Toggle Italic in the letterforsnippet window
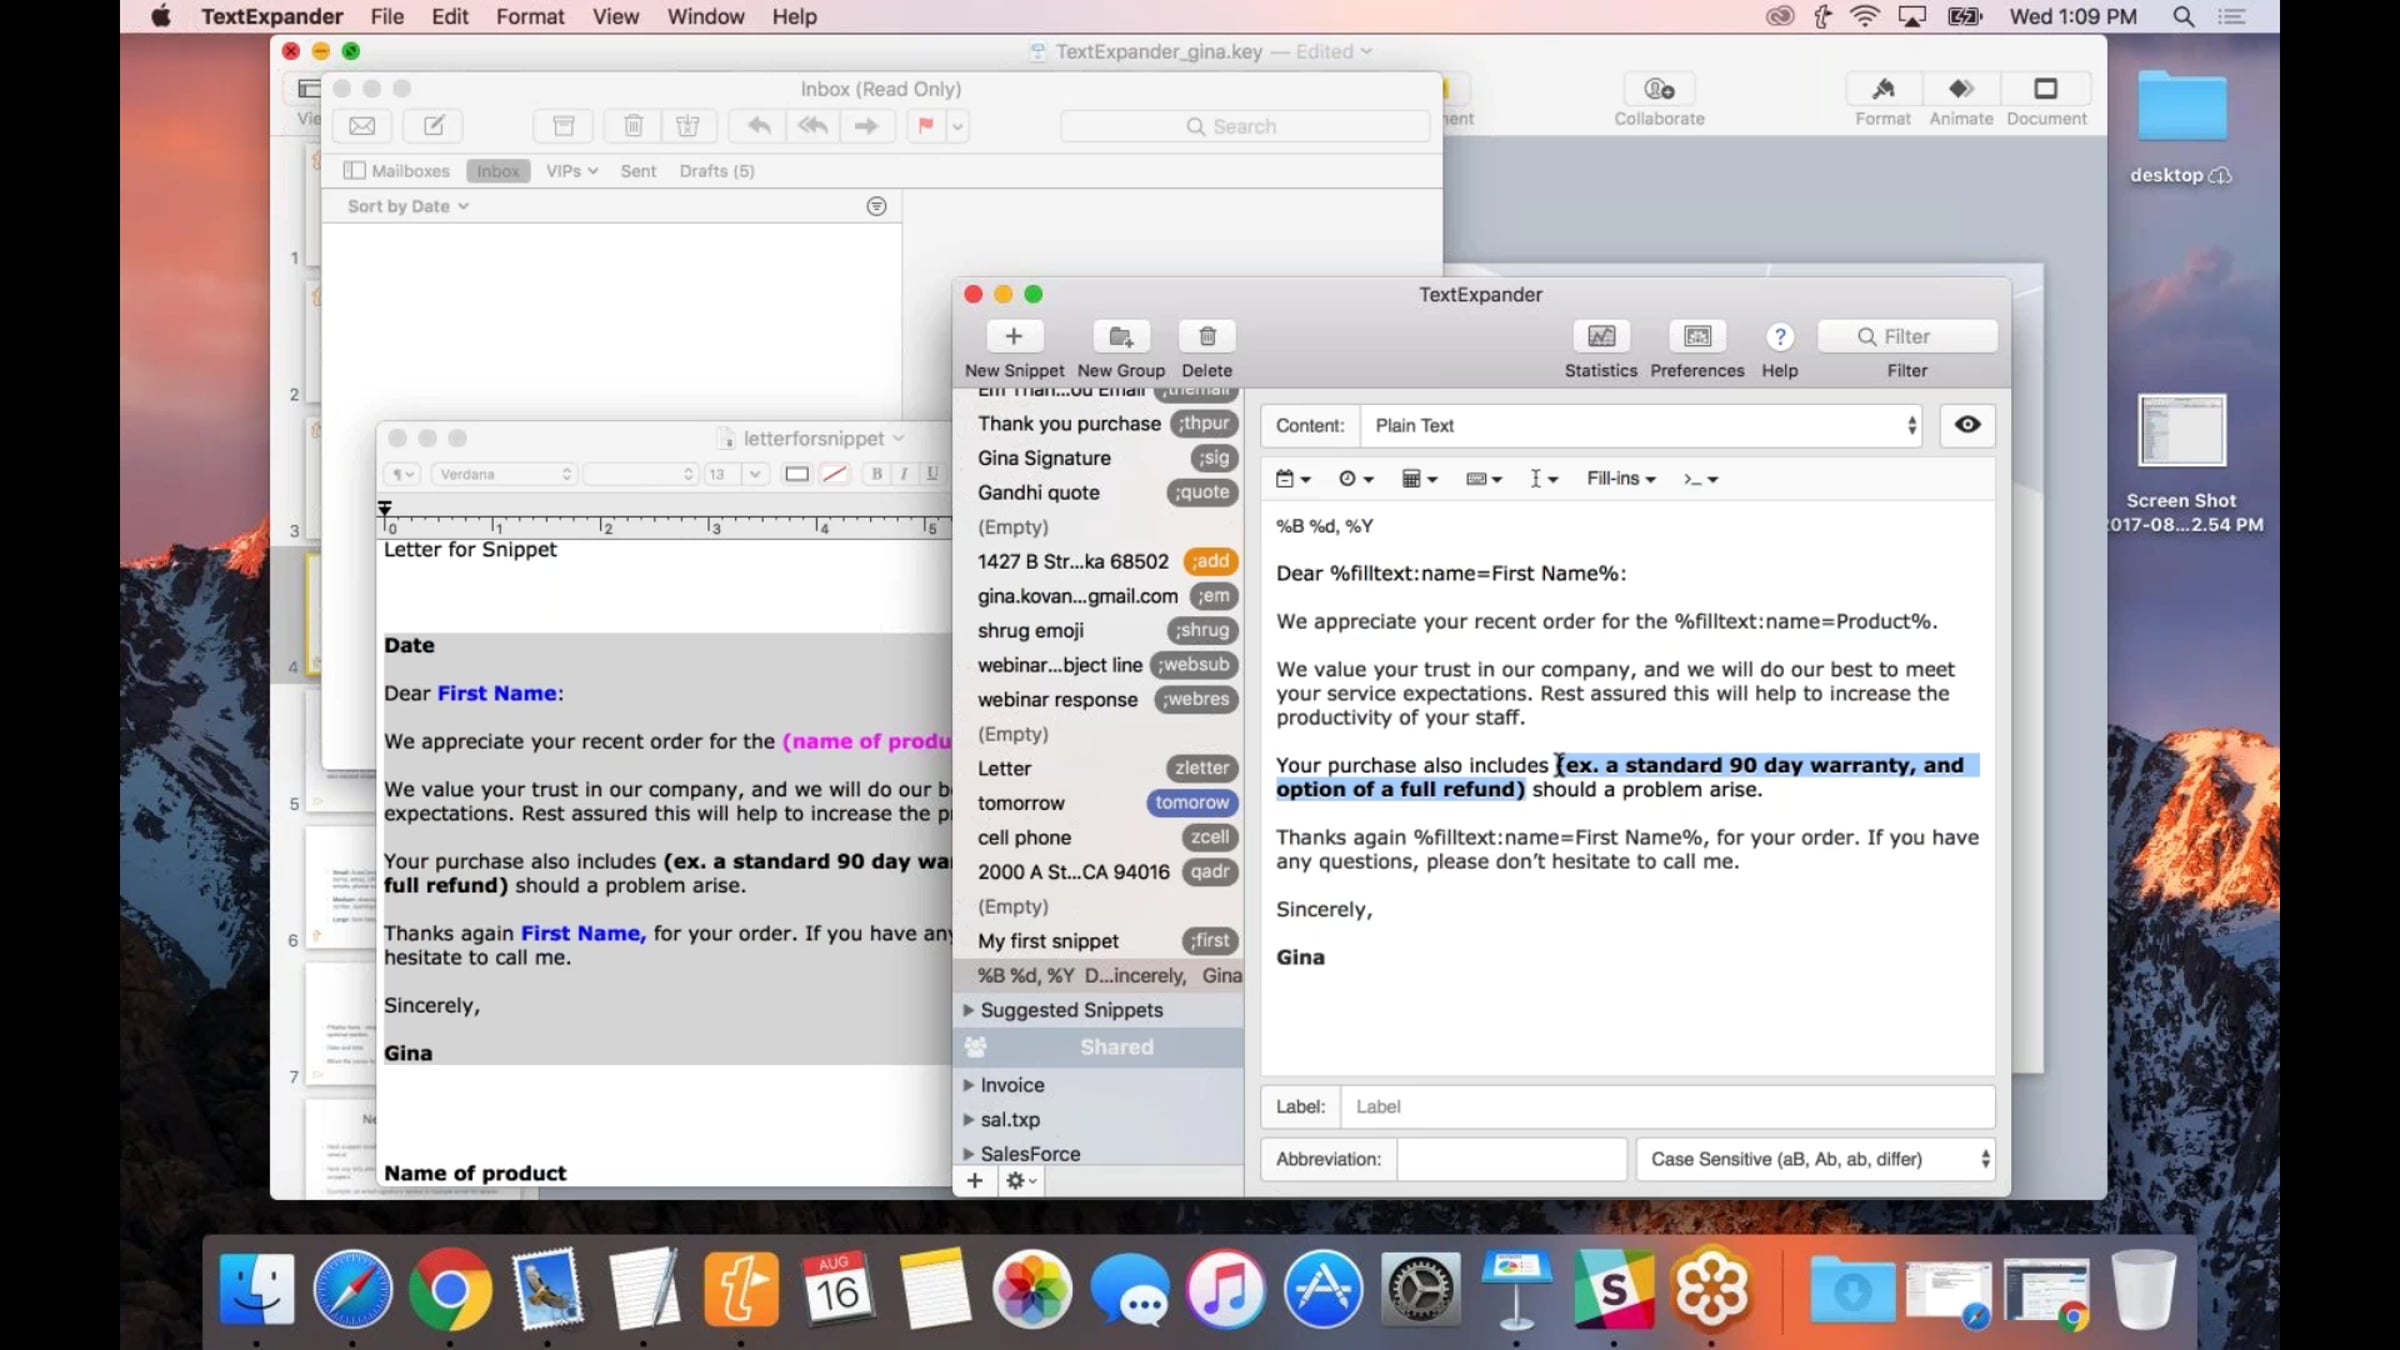 904,474
